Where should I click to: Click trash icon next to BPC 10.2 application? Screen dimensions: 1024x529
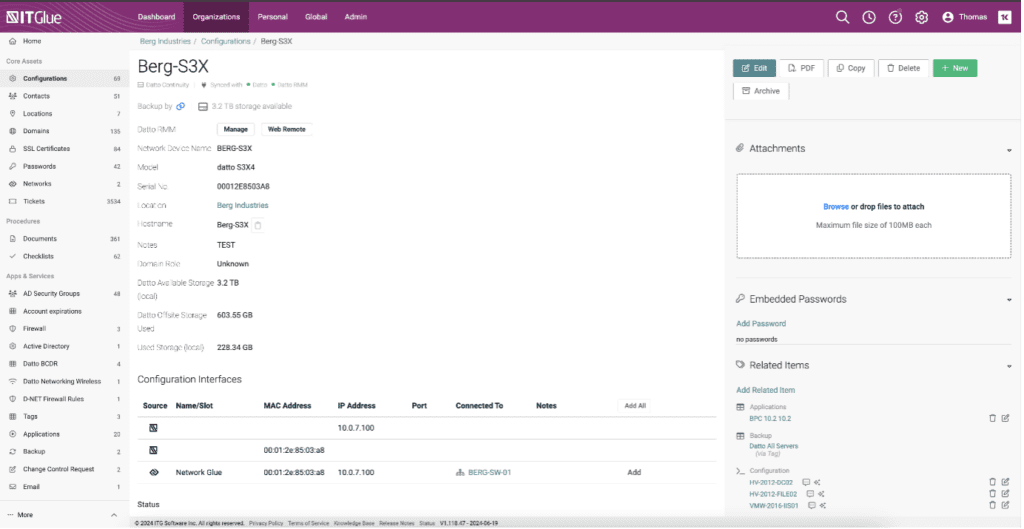pos(992,417)
